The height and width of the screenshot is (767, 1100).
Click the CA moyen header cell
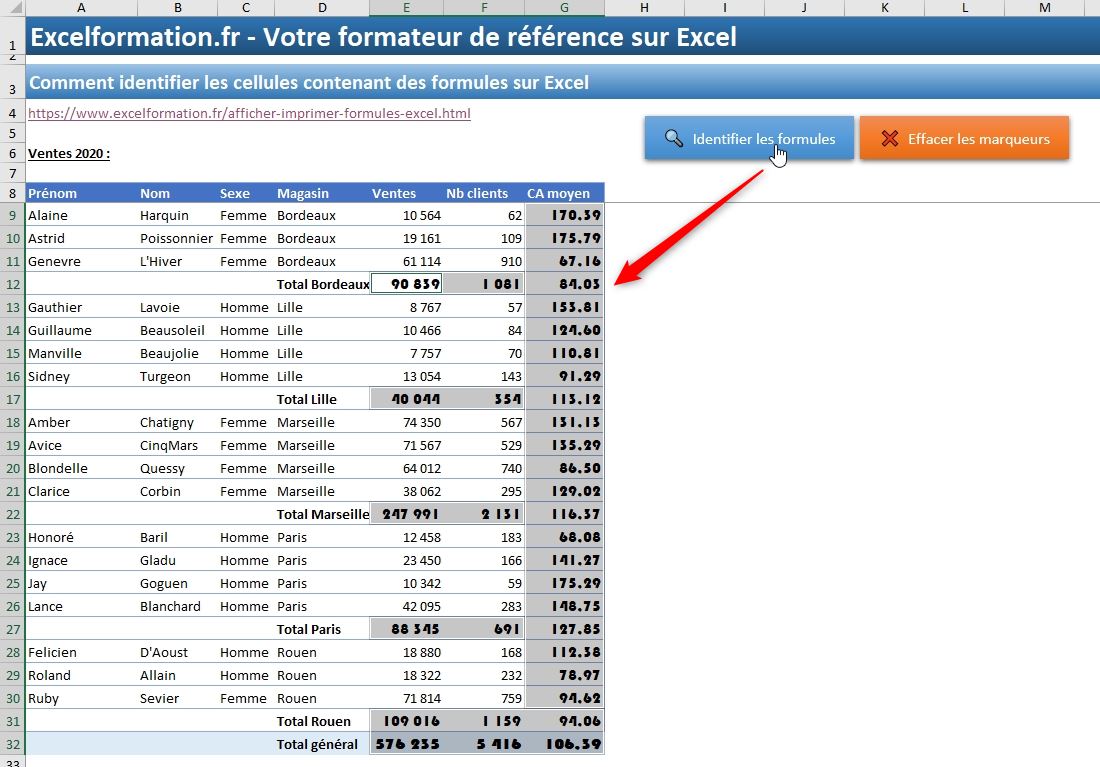(x=560, y=193)
